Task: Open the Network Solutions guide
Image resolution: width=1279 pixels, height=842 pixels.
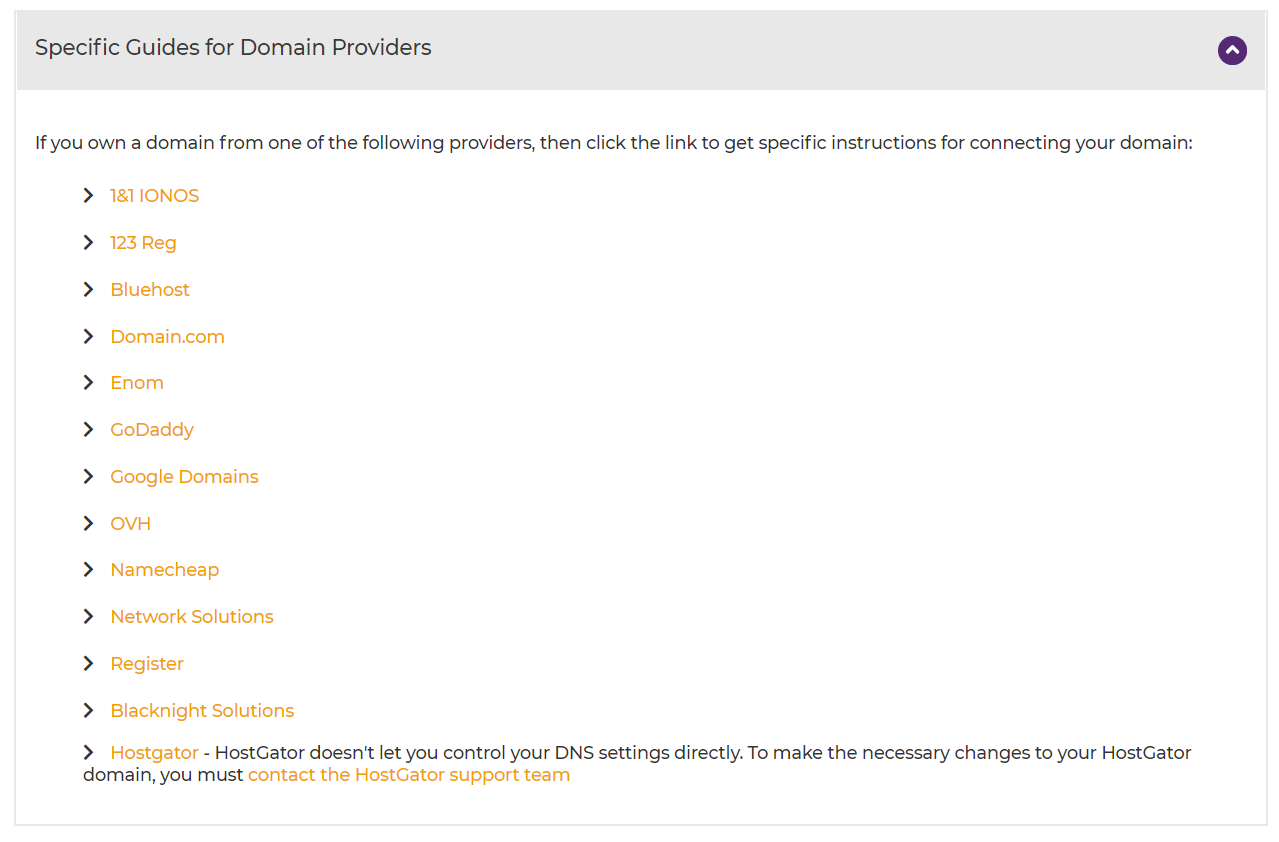Action: tap(191, 617)
